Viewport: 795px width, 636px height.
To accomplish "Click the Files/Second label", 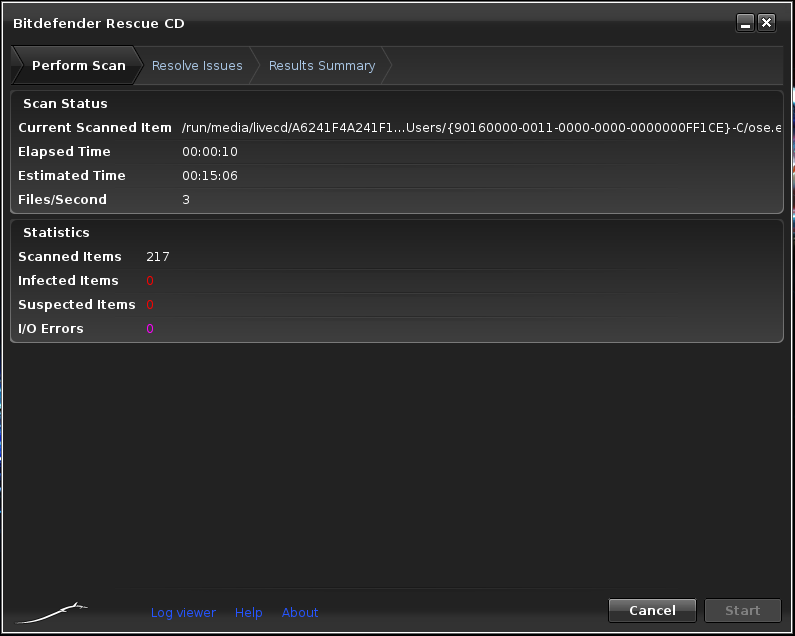I will 62,199.
